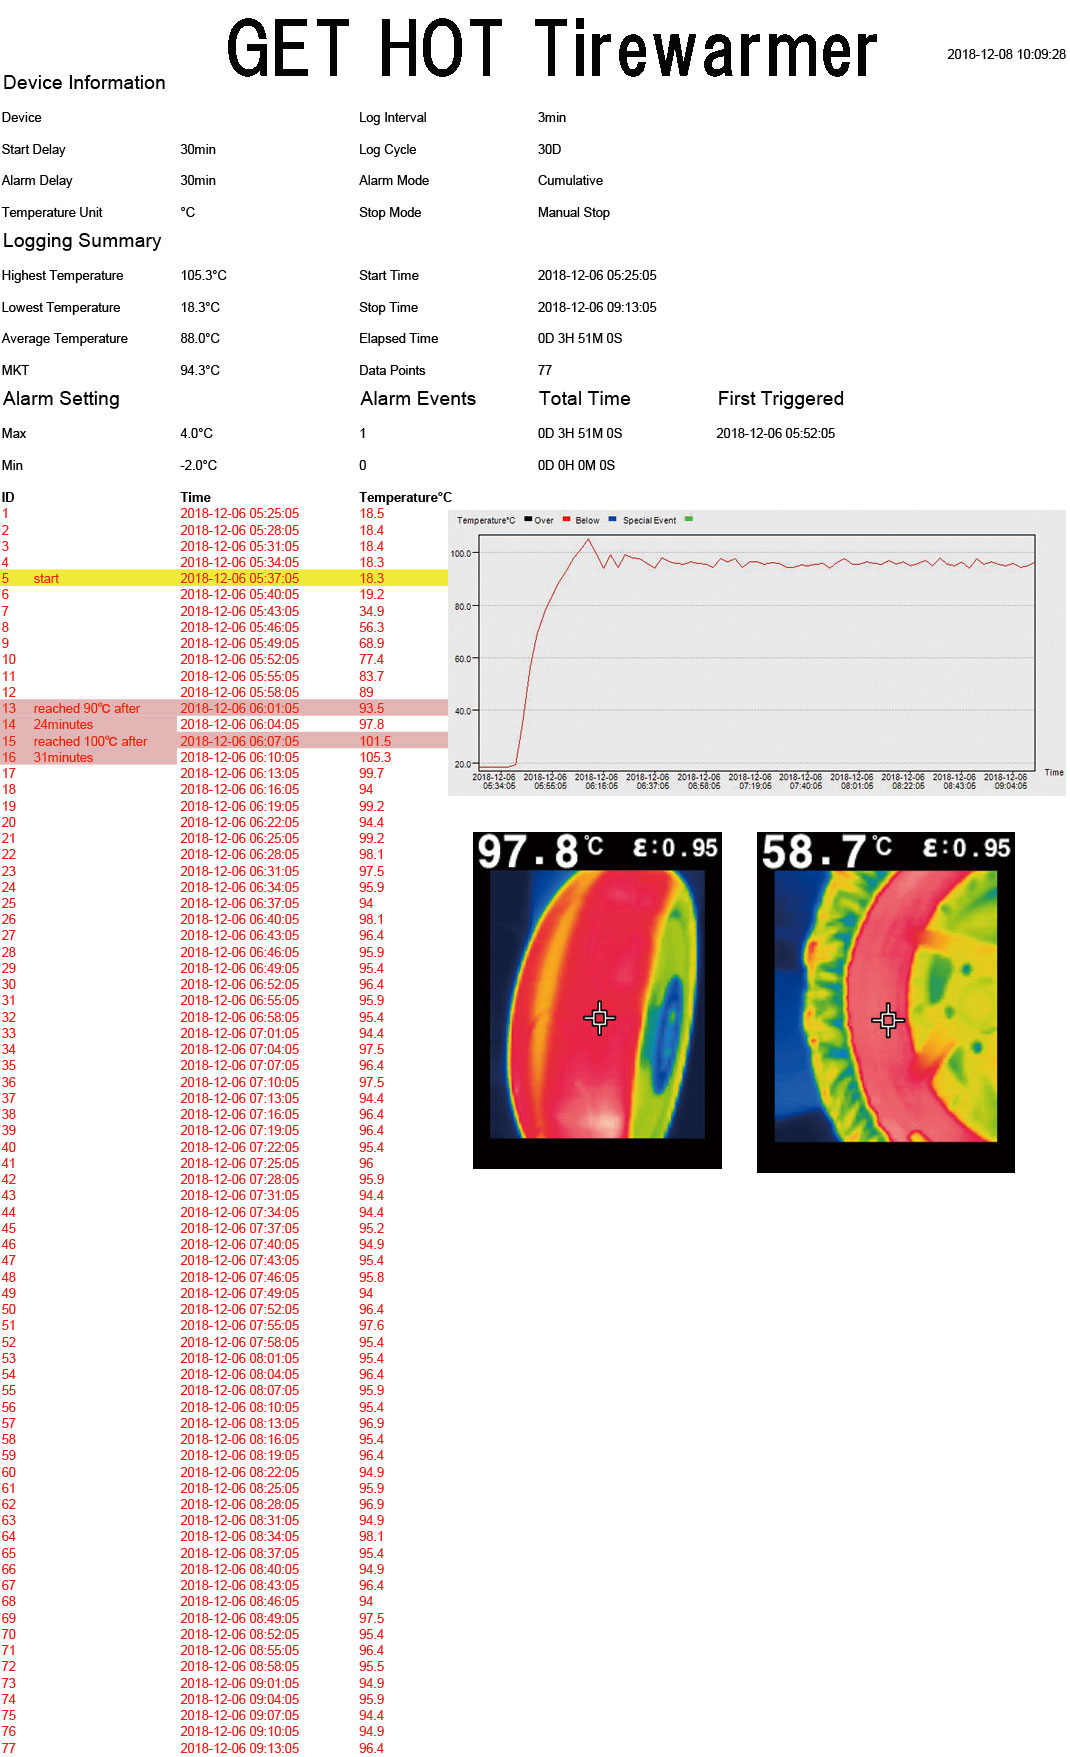
Task: Click the 'reached 90°C after' annotation
Action: click(87, 709)
